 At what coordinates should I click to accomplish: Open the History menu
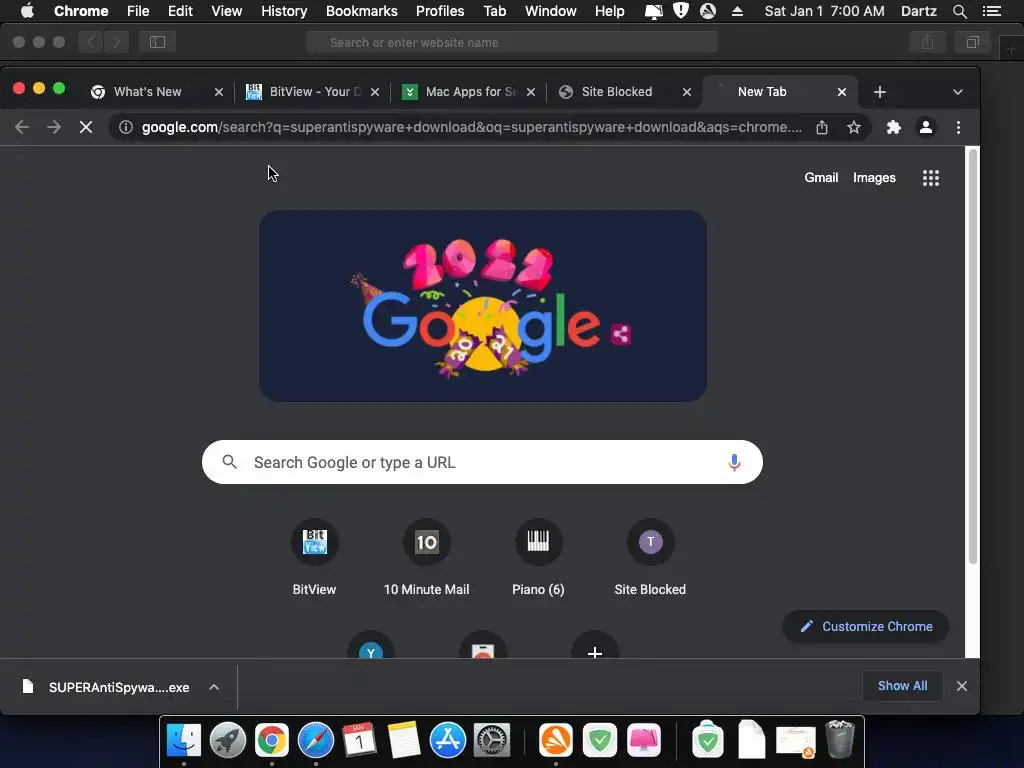click(284, 11)
